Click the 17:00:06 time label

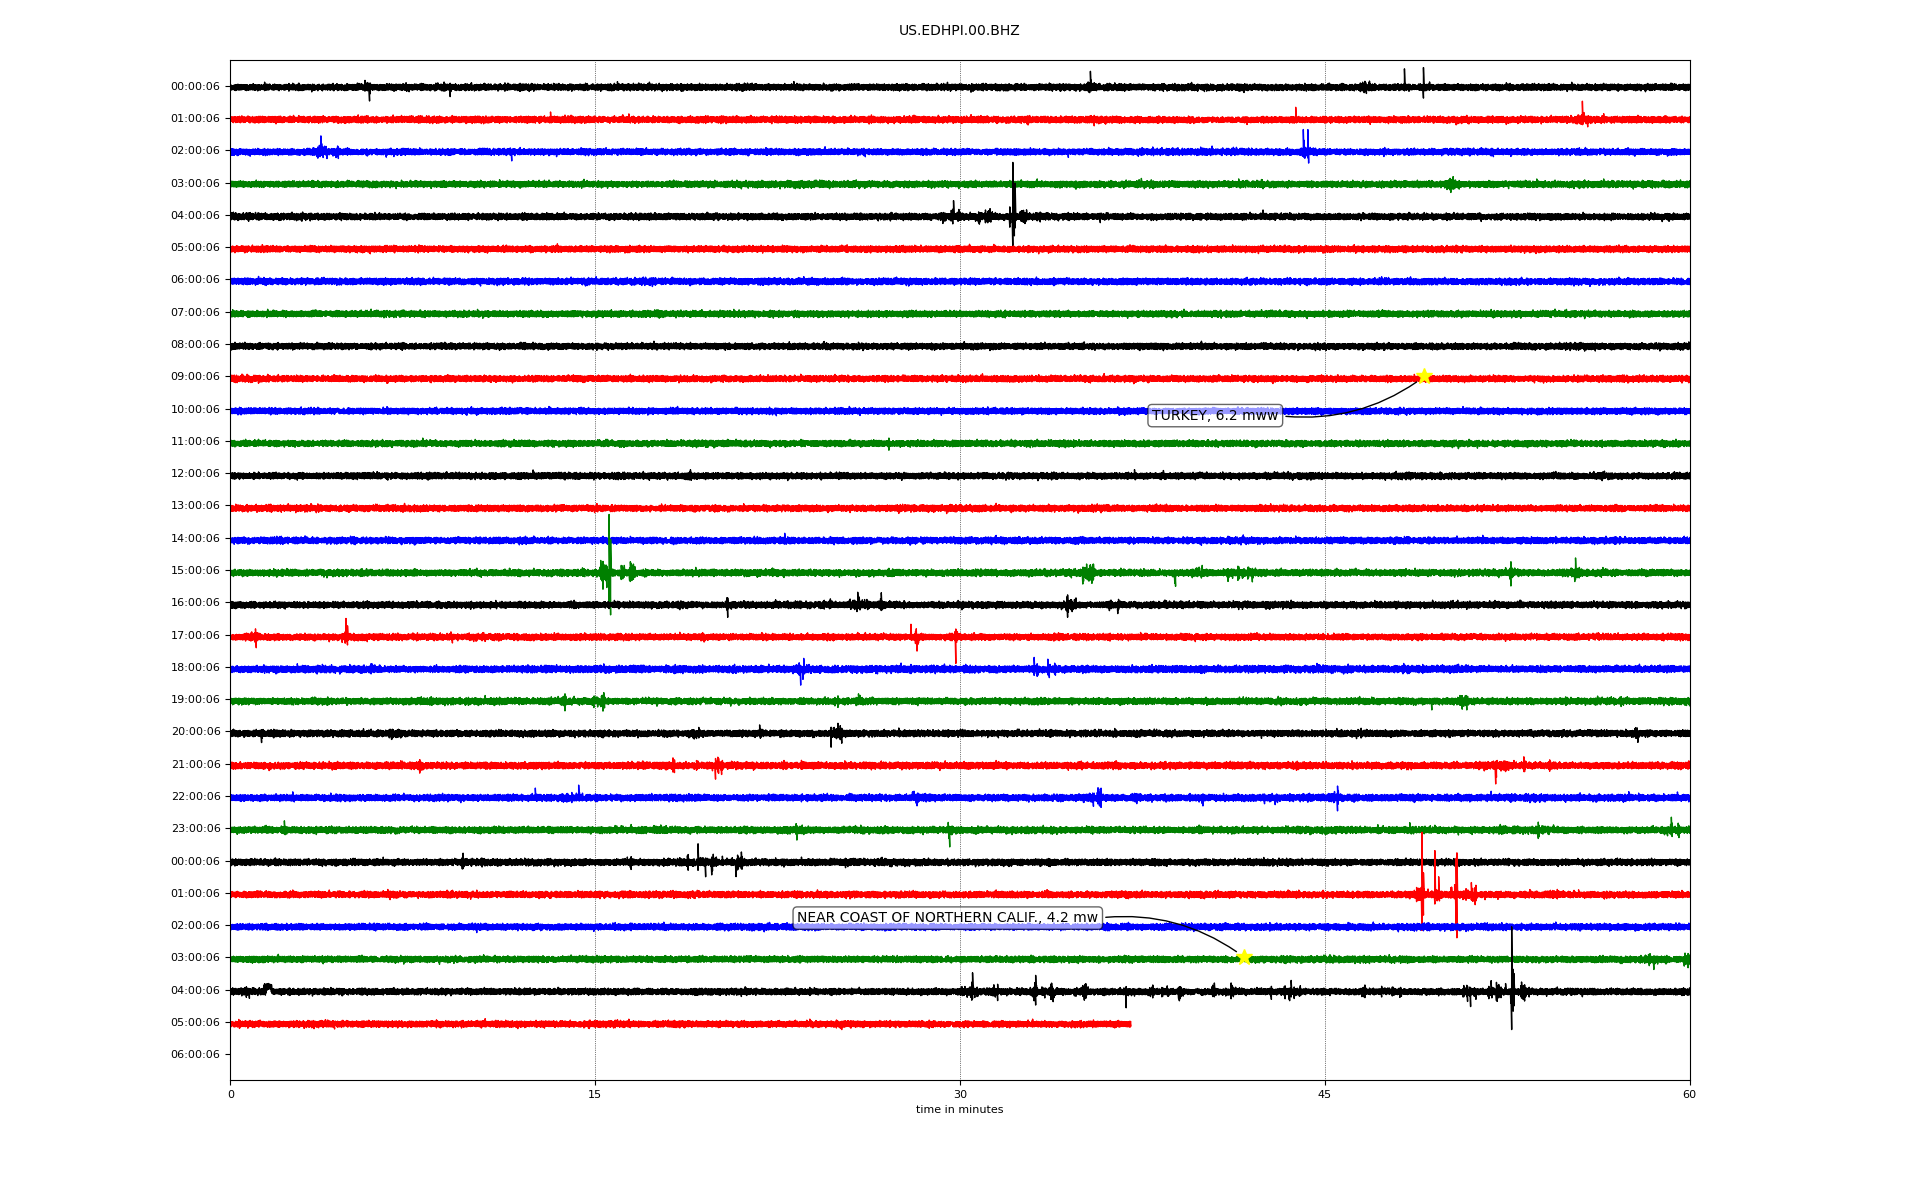click(195, 636)
